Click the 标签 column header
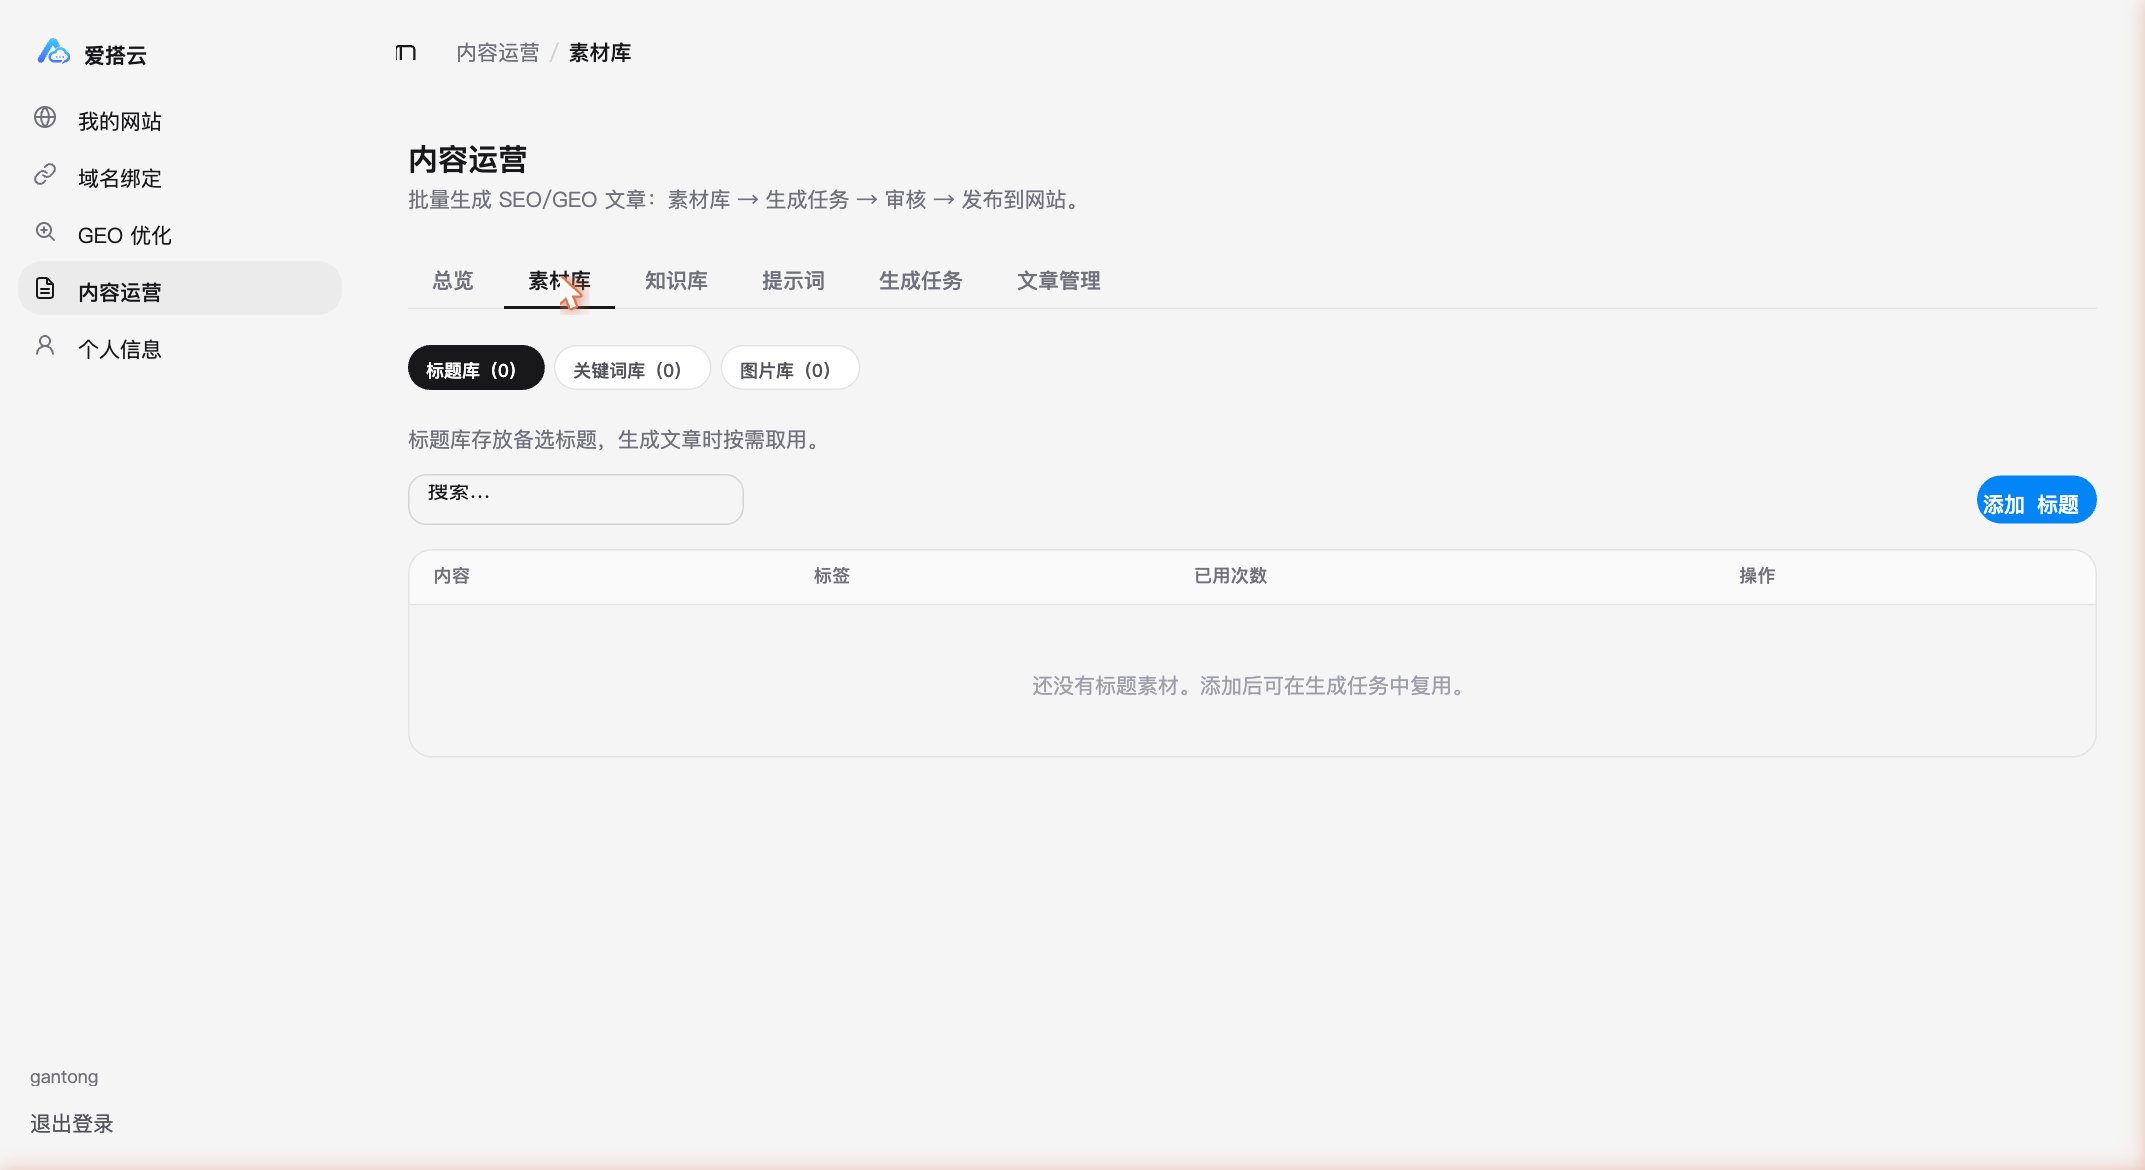The image size is (2145, 1170). 832,576
